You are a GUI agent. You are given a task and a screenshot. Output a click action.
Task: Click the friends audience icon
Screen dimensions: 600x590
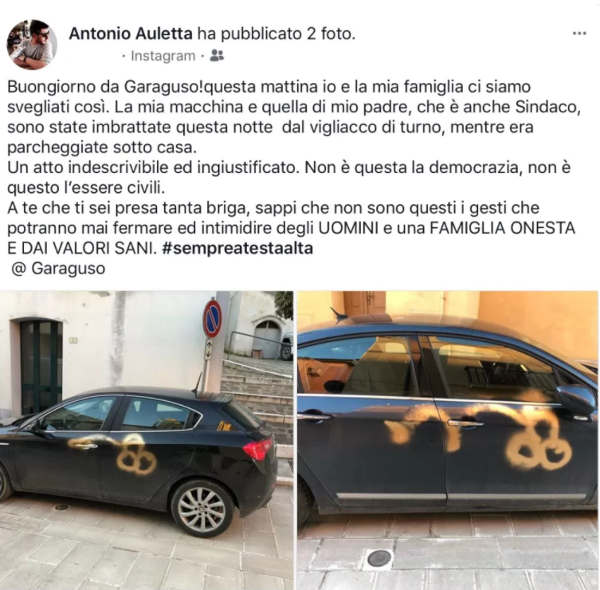point(217,56)
